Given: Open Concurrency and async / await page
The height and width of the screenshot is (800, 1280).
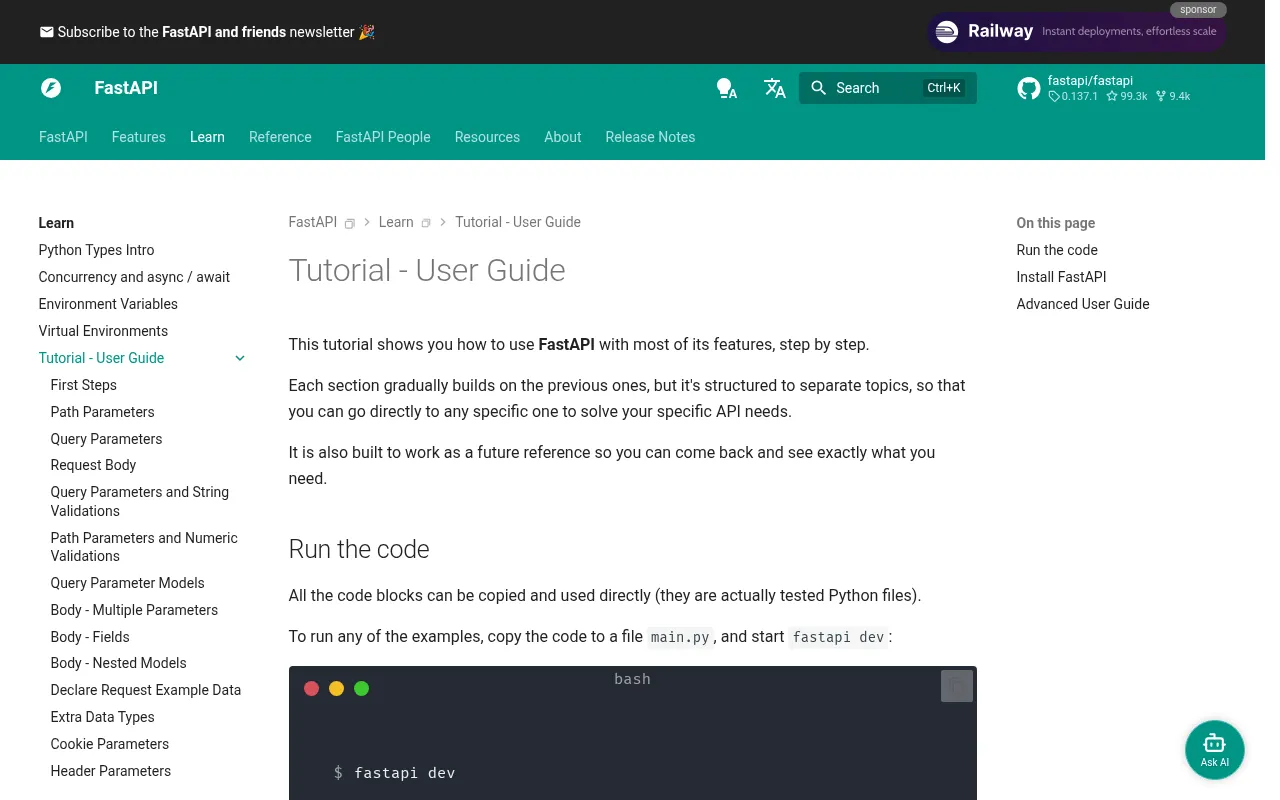Looking at the screenshot, I should 134,277.
